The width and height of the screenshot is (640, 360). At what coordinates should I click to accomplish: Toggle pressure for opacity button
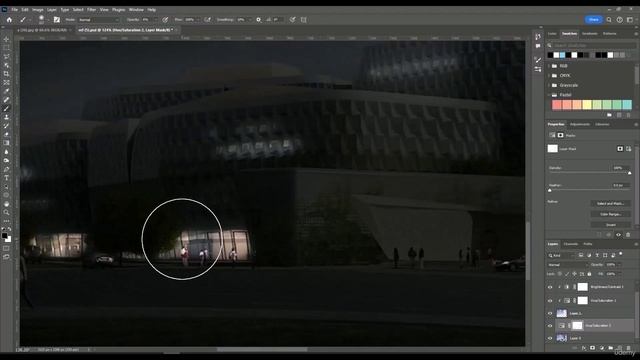tap(165, 20)
